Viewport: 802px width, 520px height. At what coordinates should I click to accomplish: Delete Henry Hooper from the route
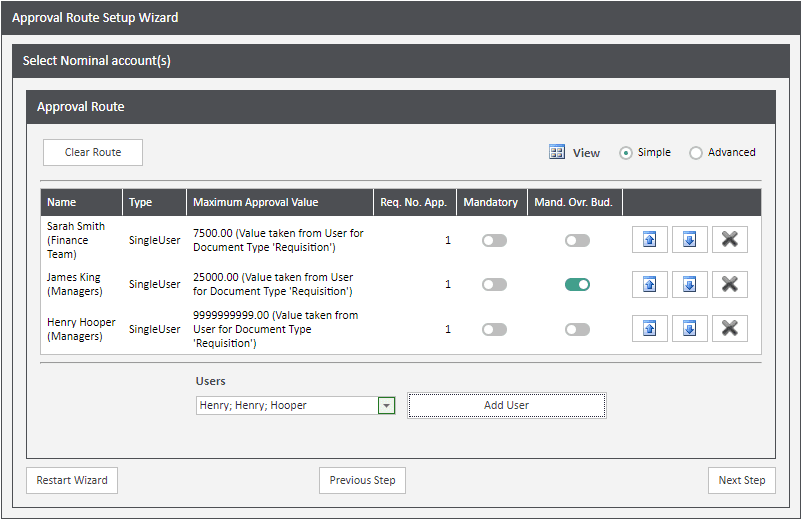(x=730, y=328)
